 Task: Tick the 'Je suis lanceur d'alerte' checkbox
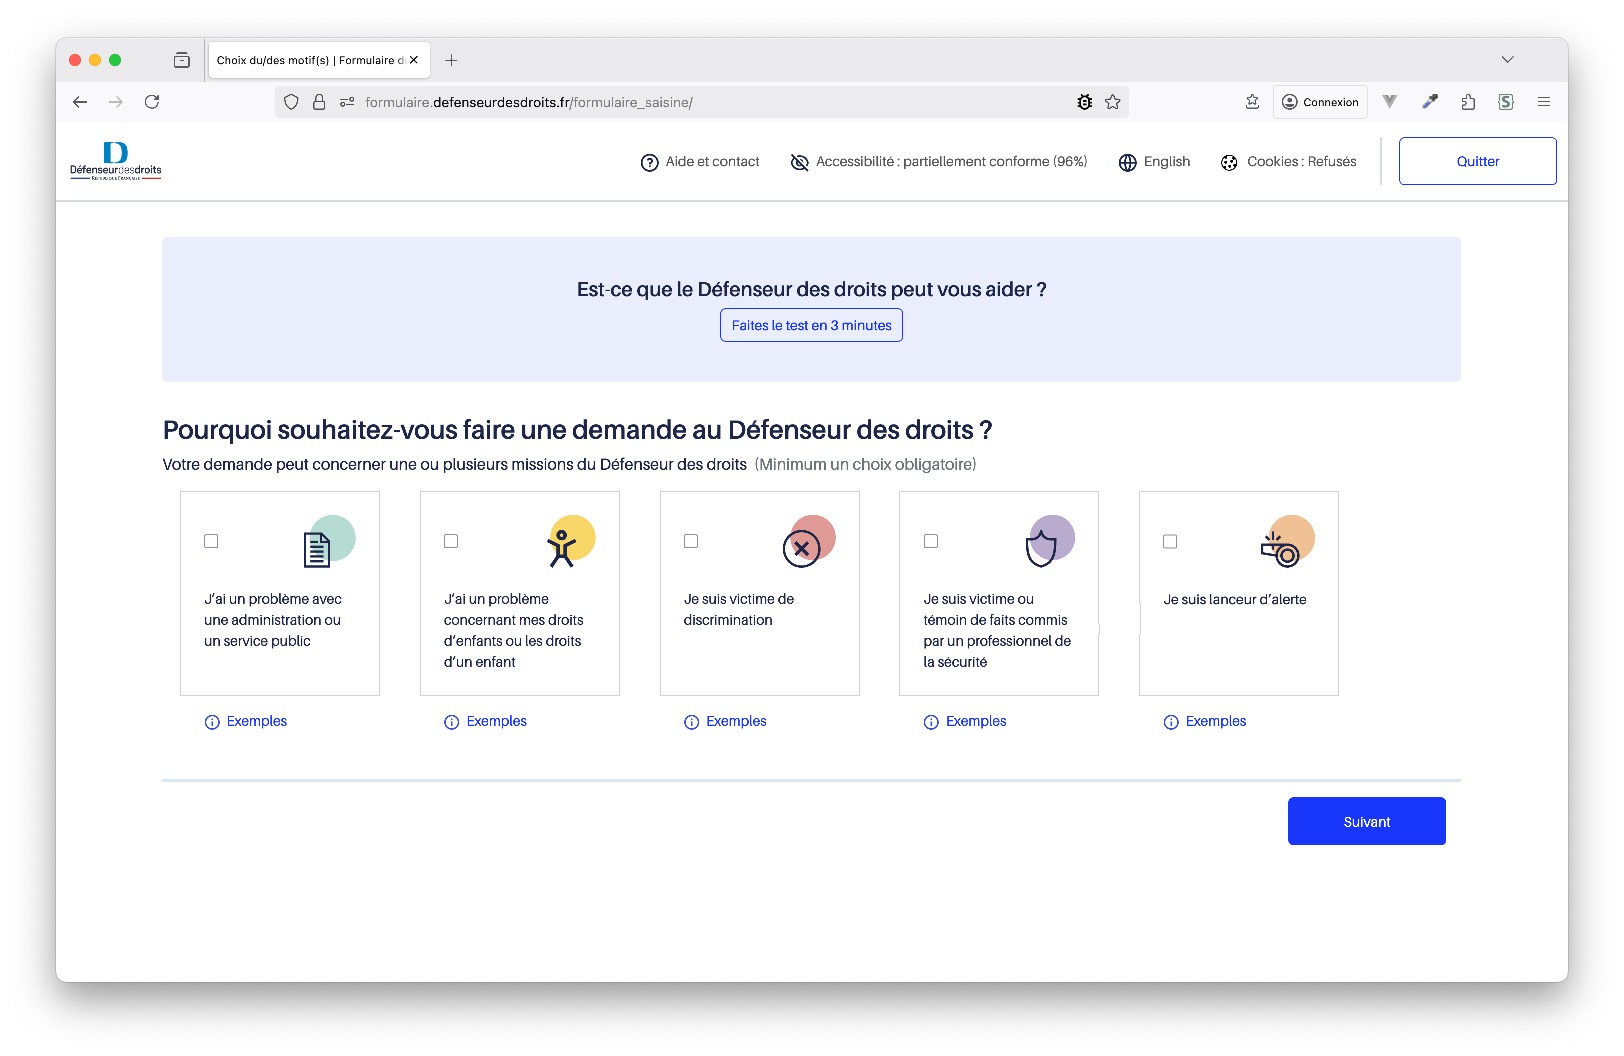1170,541
